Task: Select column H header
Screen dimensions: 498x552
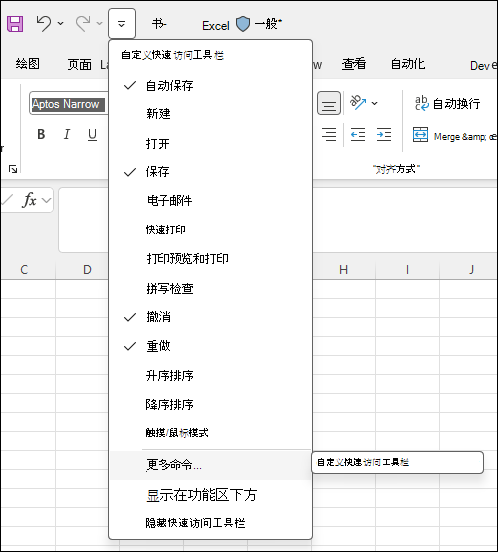Action: tap(343, 270)
